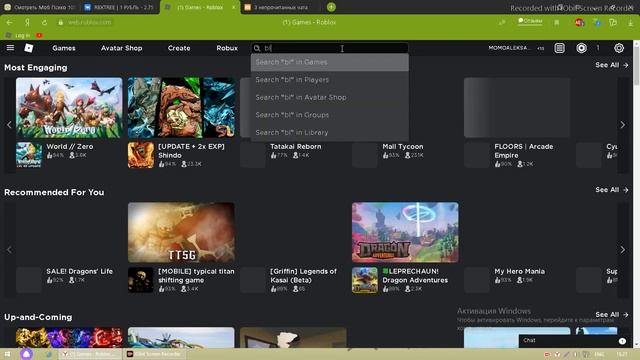Reload the page with the refresh icon
This screenshot has height=360, width=640.
[44, 22]
